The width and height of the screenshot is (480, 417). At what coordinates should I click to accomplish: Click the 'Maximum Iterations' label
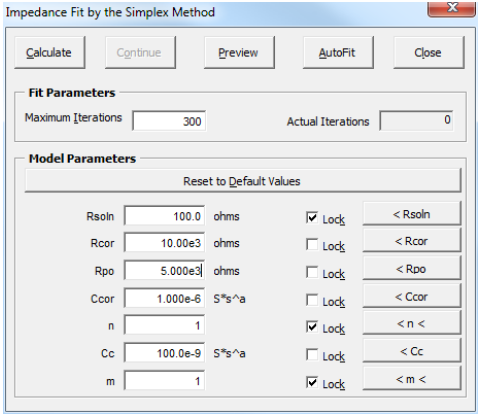74,118
